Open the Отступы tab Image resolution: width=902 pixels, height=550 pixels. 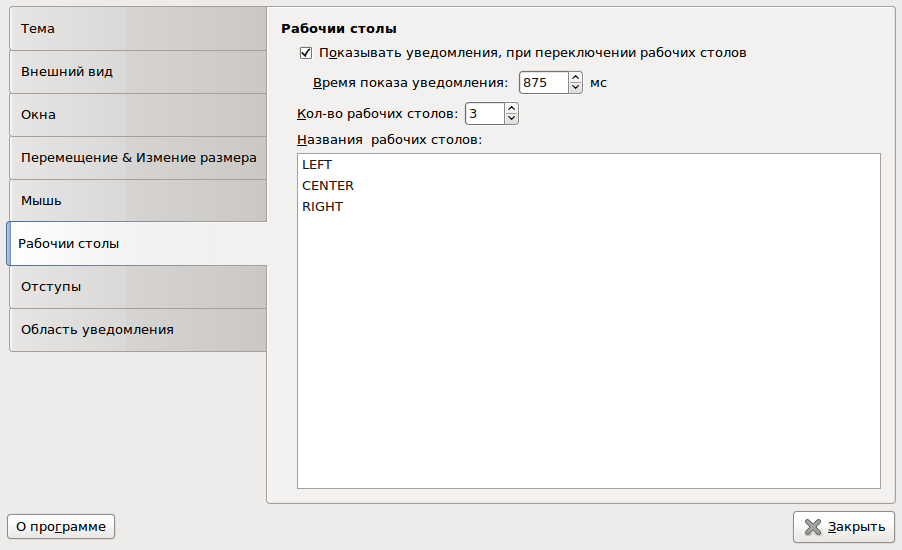(137, 287)
